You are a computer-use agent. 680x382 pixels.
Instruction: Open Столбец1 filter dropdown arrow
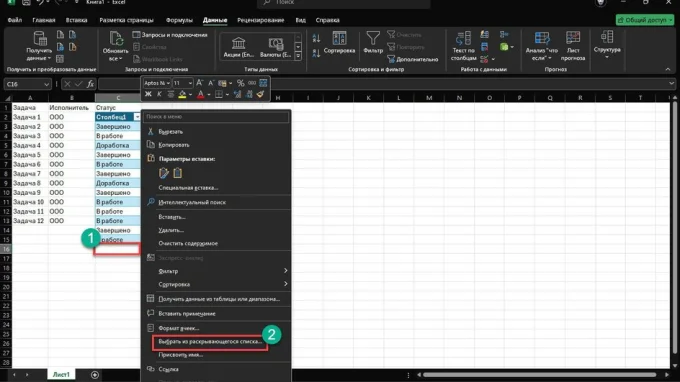click(137, 117)
